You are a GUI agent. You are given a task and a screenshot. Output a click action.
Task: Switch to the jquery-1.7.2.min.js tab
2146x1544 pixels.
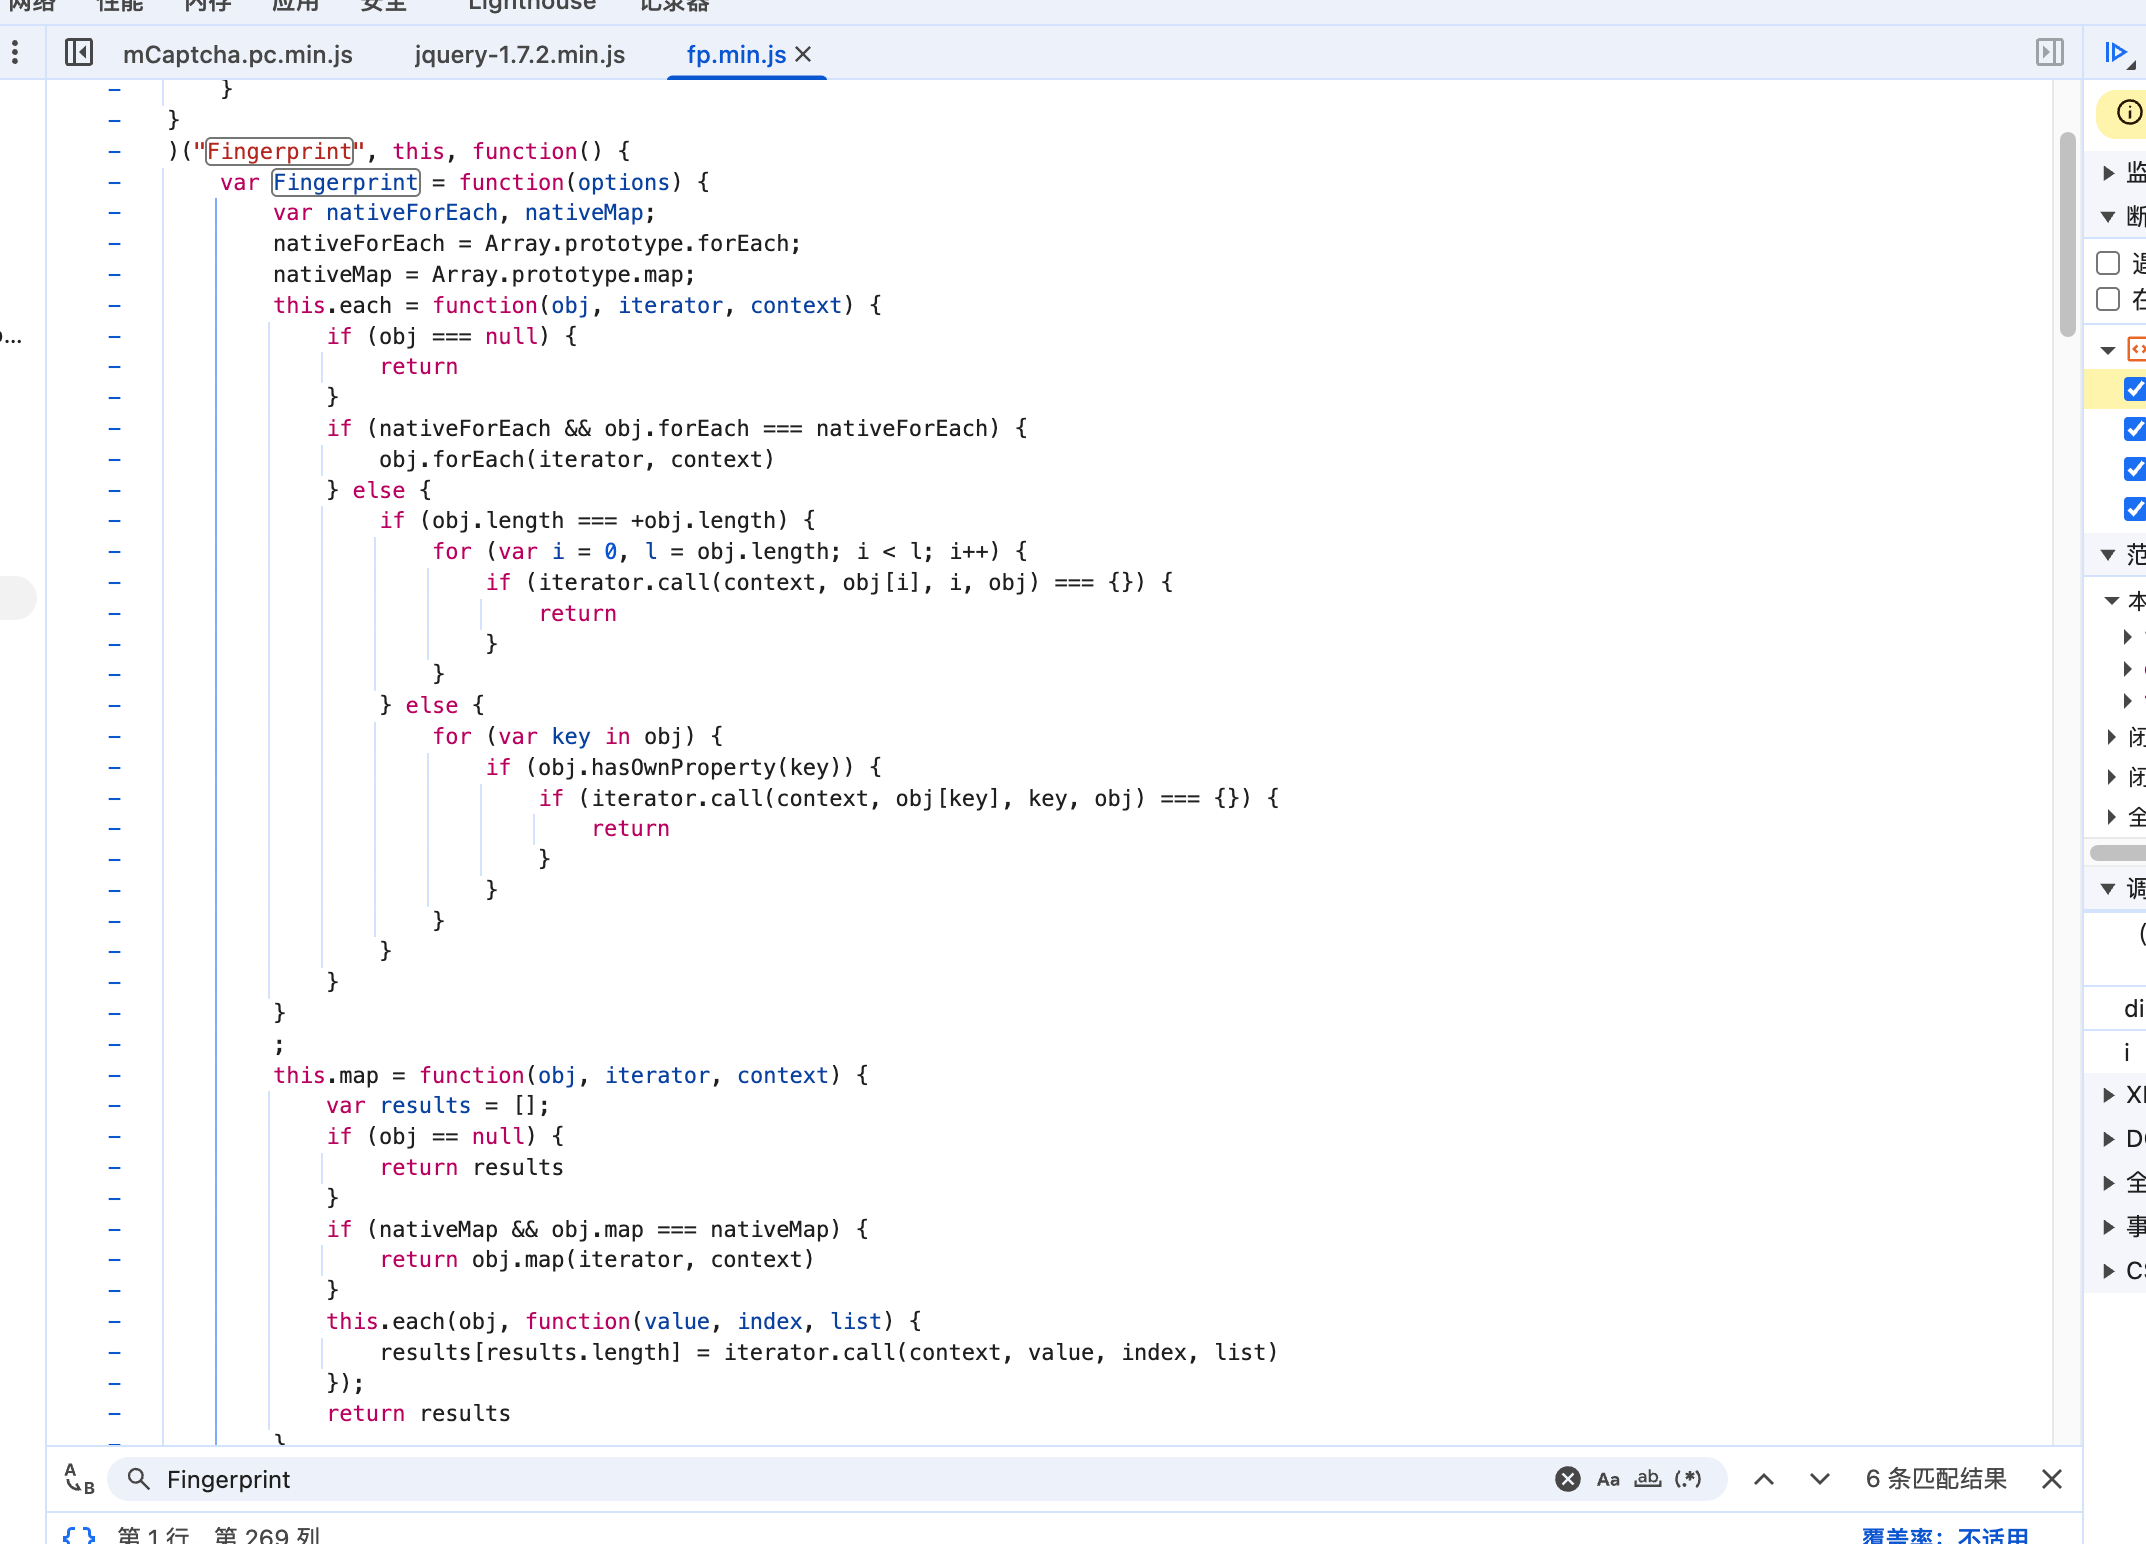click(x=520, y=54)
